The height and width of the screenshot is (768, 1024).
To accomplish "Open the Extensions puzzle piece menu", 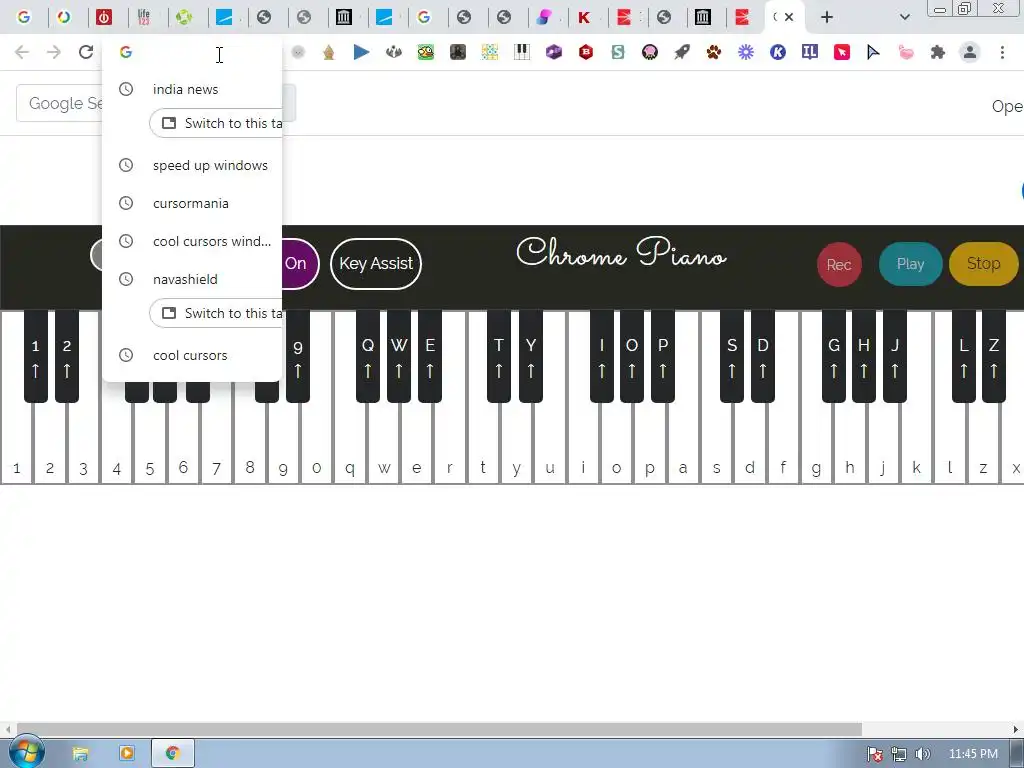I will click(938, 52).
